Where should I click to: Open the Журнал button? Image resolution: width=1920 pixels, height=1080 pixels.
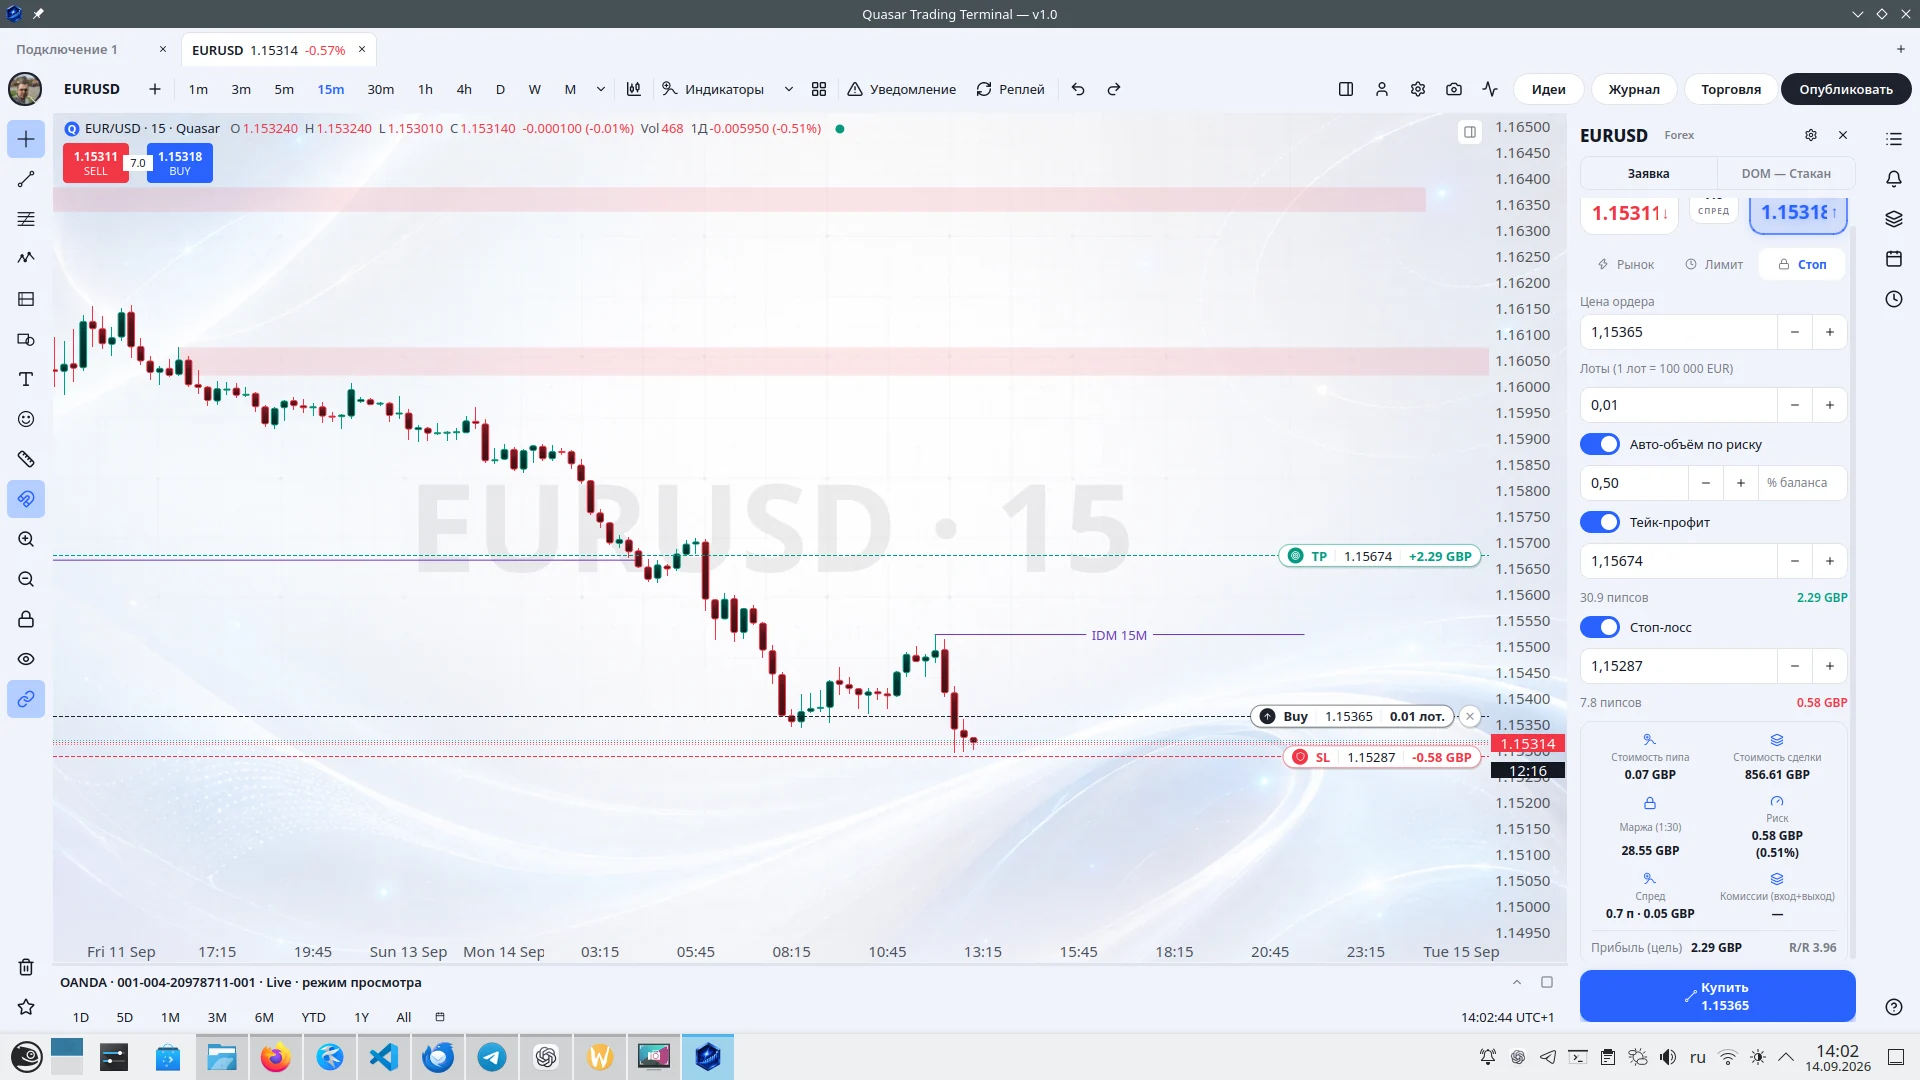click(x=1634, y=89)
